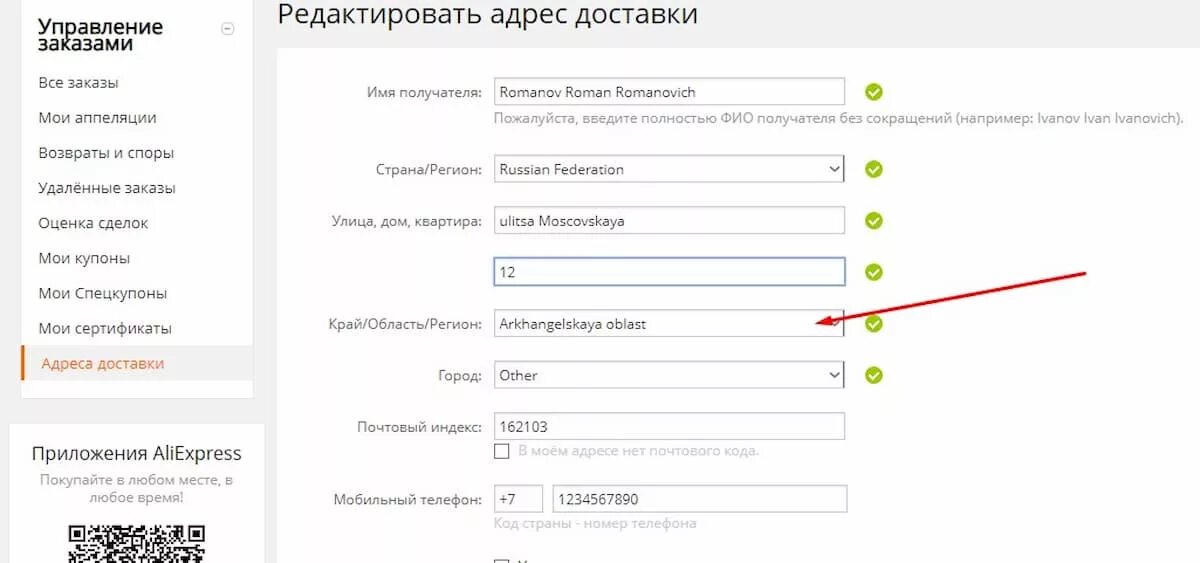The height and width of the screenshot is (563, 1200).
Task: Click the Почтовый индекс label
Action: (x=420, y=426)
